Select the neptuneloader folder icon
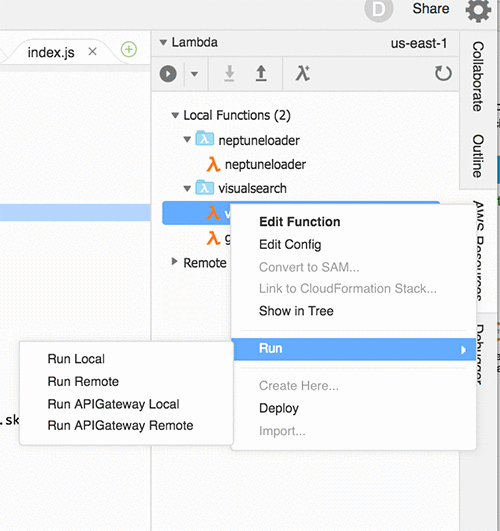 [x=204, y=139]
